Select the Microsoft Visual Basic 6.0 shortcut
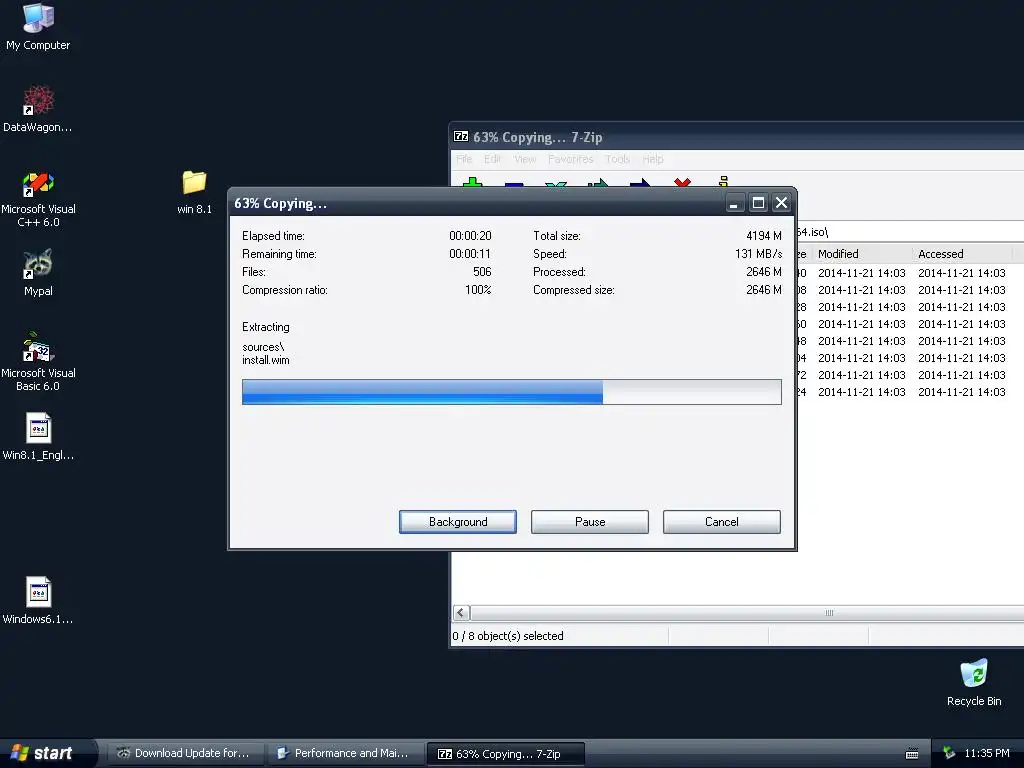This screenshot has height=768, width=1024. coord(38,362)
